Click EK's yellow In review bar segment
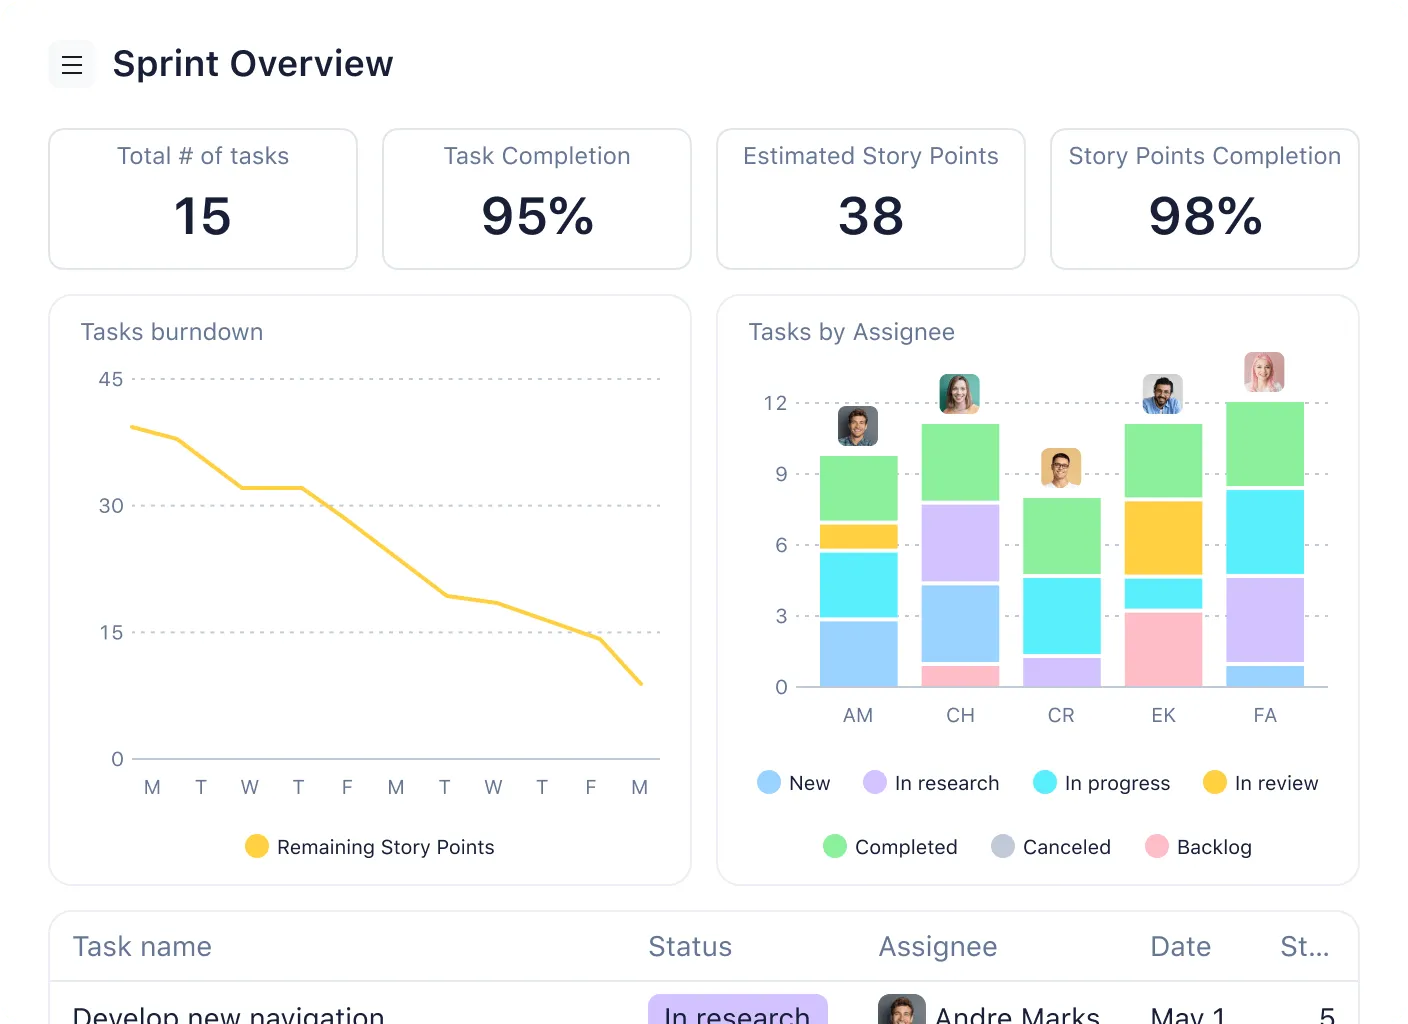Image resolution: width=1408 pixels, height=1024 pixels. [x=1163, y=538]
